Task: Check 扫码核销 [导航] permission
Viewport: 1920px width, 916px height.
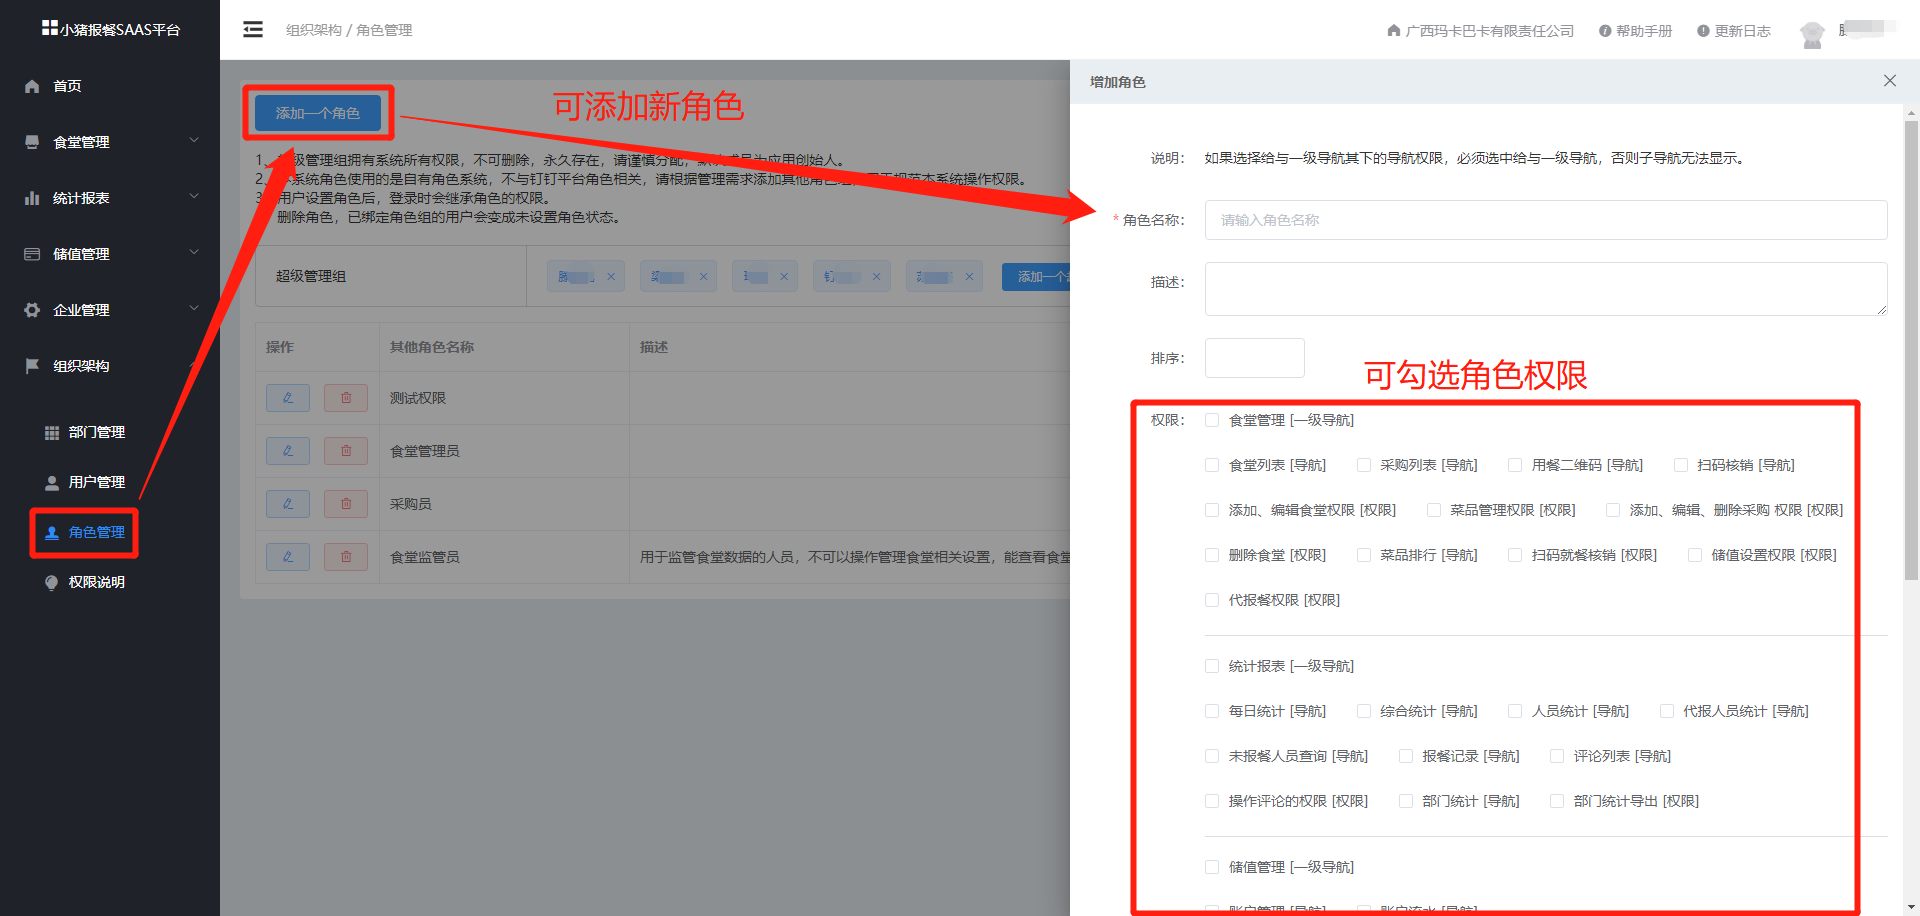Action: pos(1680,465)
